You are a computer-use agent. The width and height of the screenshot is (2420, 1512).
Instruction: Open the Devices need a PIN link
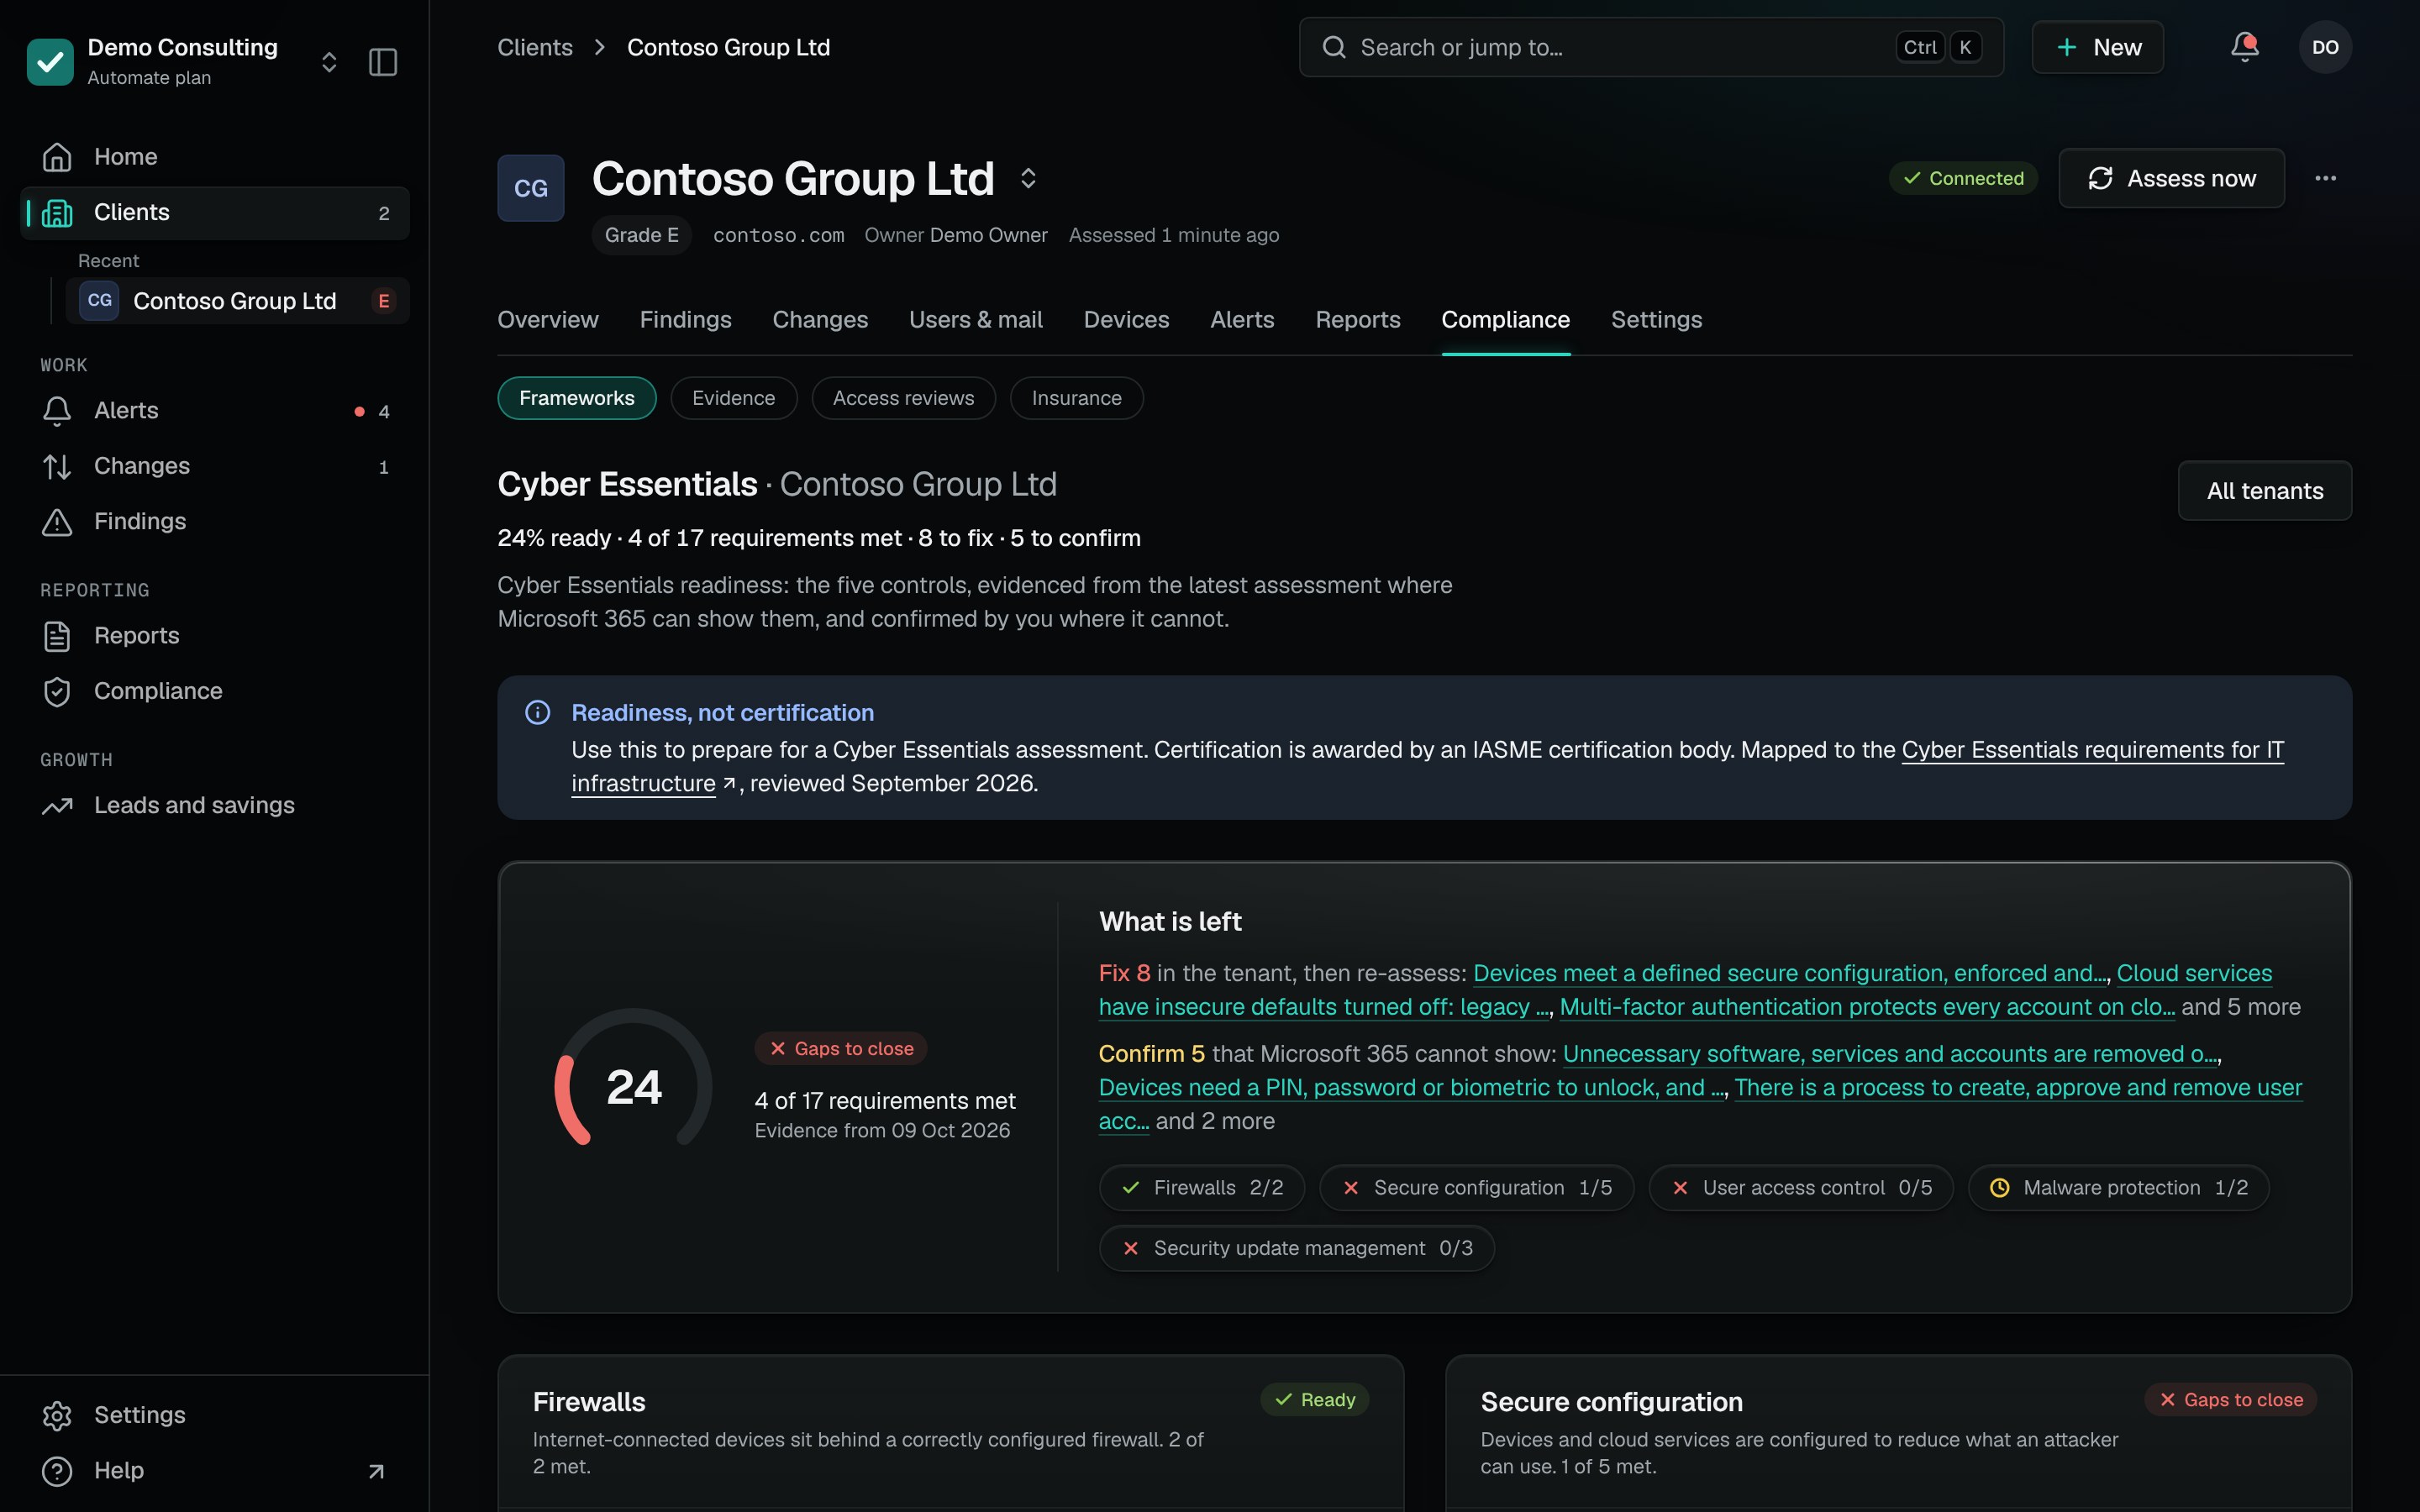tap(1412, 1088)
